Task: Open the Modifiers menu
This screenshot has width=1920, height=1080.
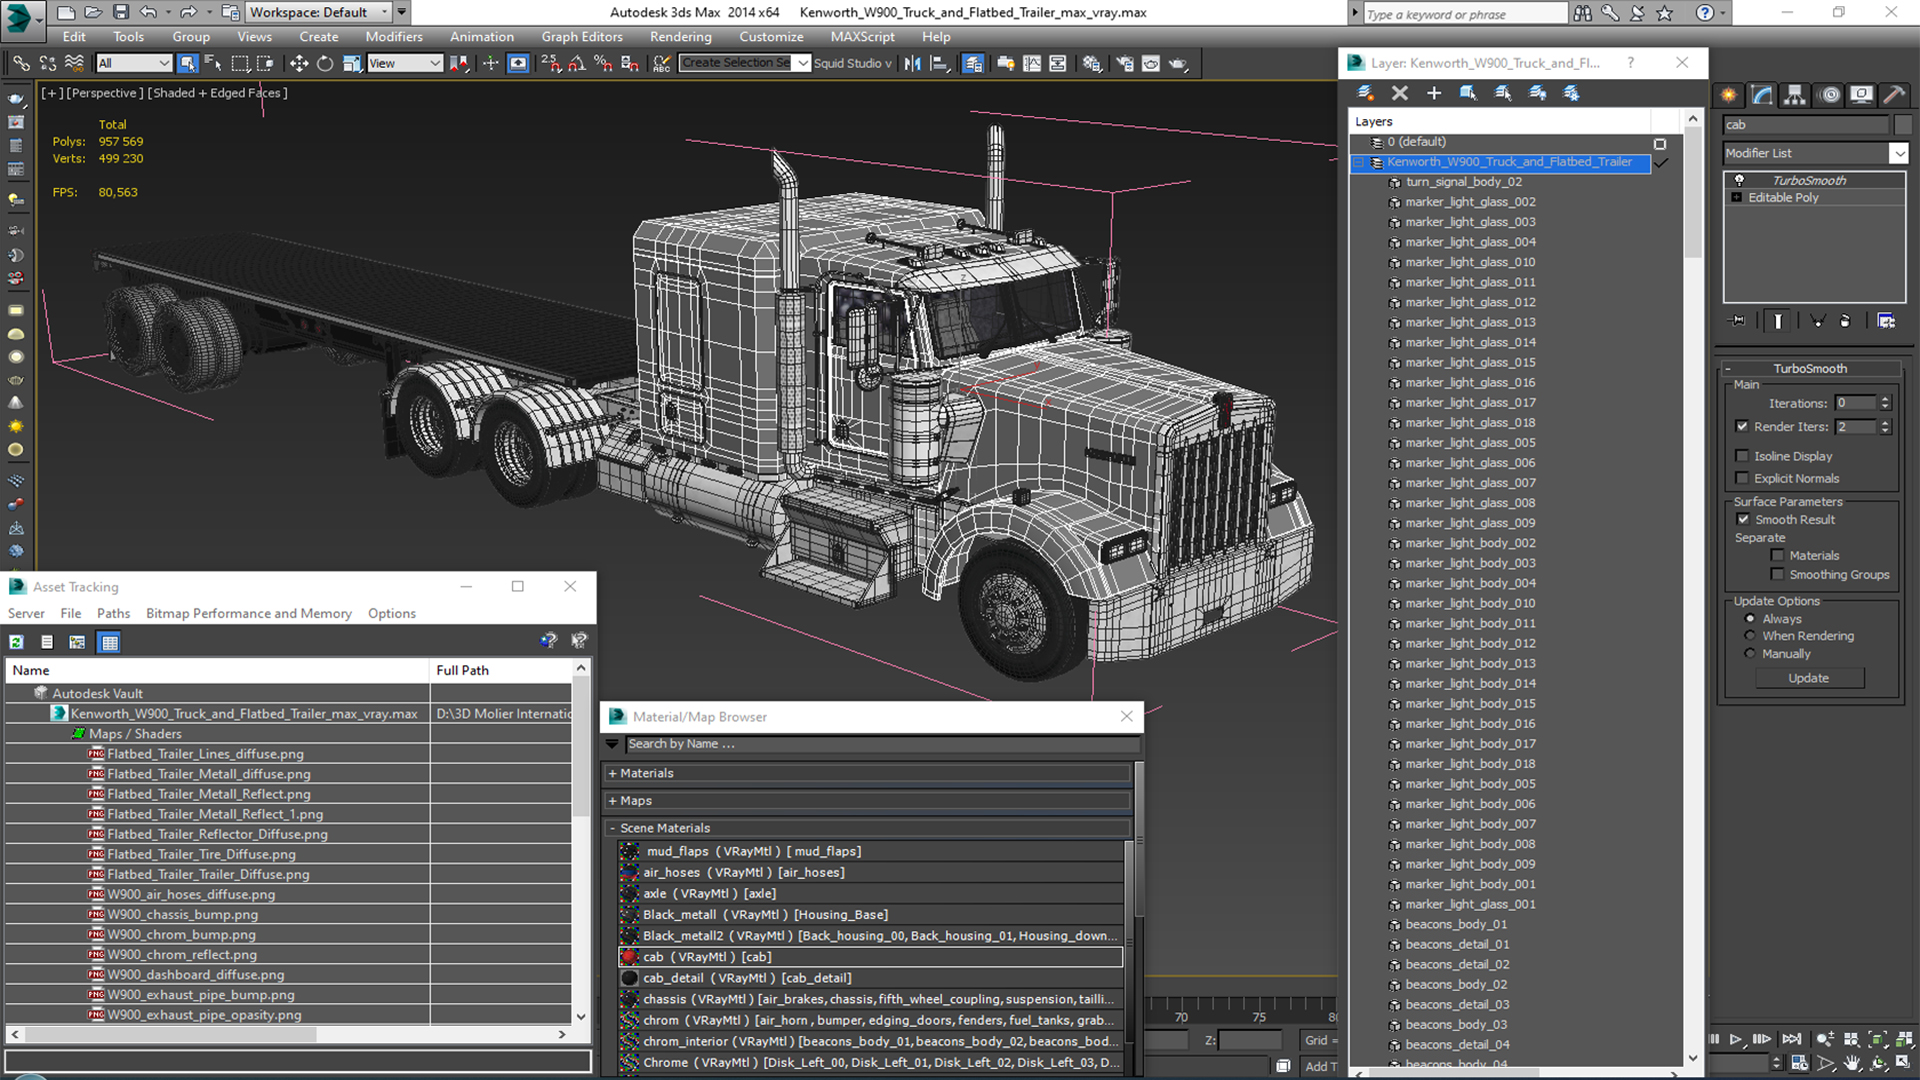Action: pyautogui.click(x=394, y=37)
